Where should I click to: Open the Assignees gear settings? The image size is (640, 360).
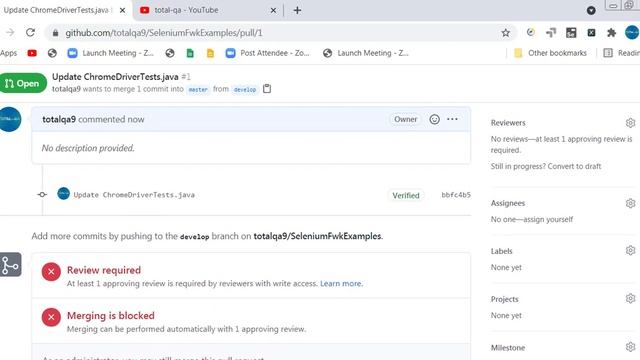coord(630,203)
